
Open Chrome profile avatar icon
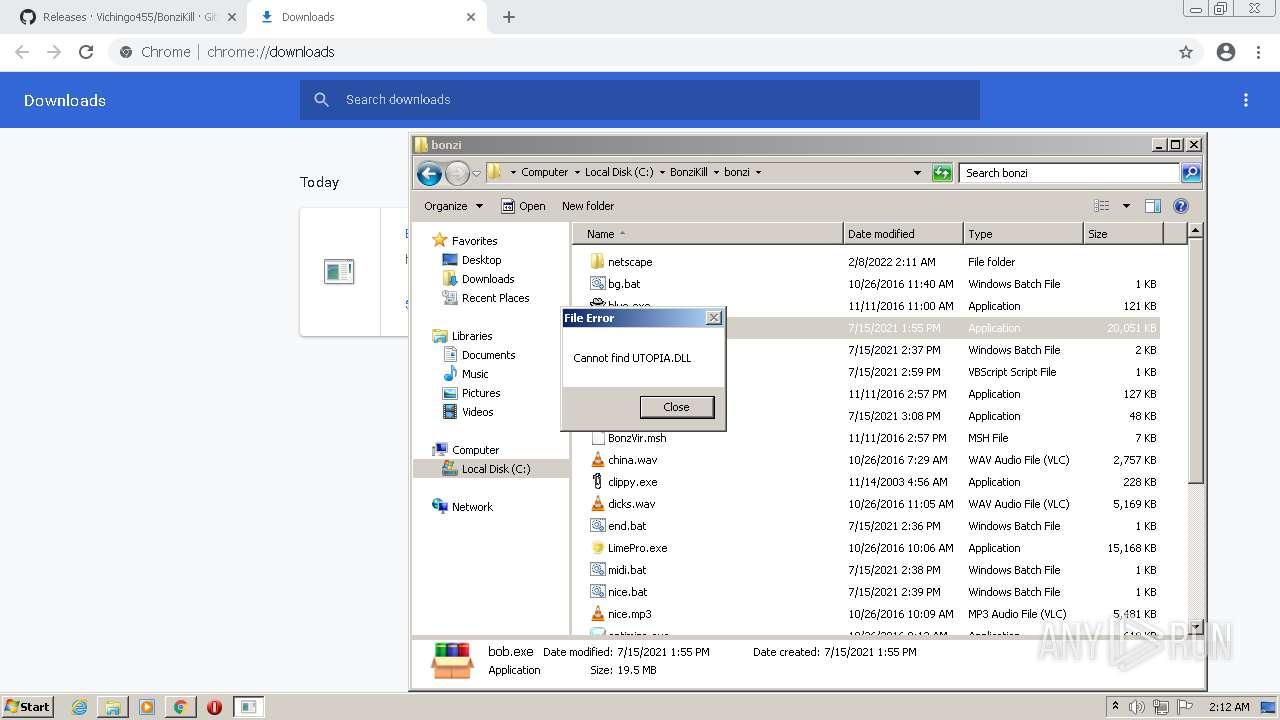click(x=1226, y=52)
